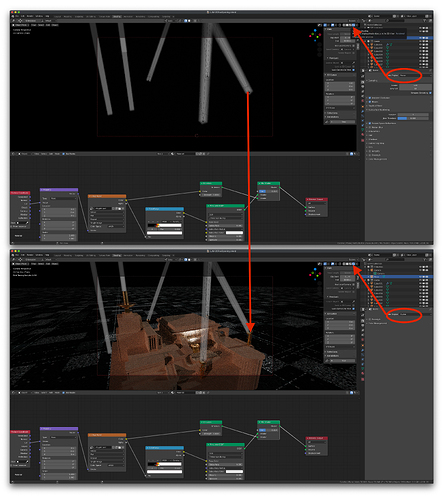442x500 pixels.
Task: Open Render menu in top window
Action: point(30,16)
